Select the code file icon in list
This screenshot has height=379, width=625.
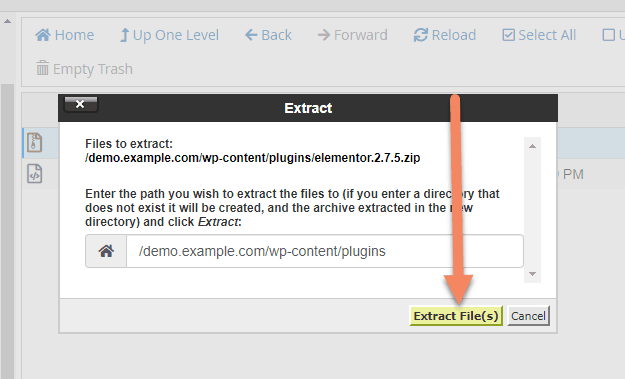[34, 174]
